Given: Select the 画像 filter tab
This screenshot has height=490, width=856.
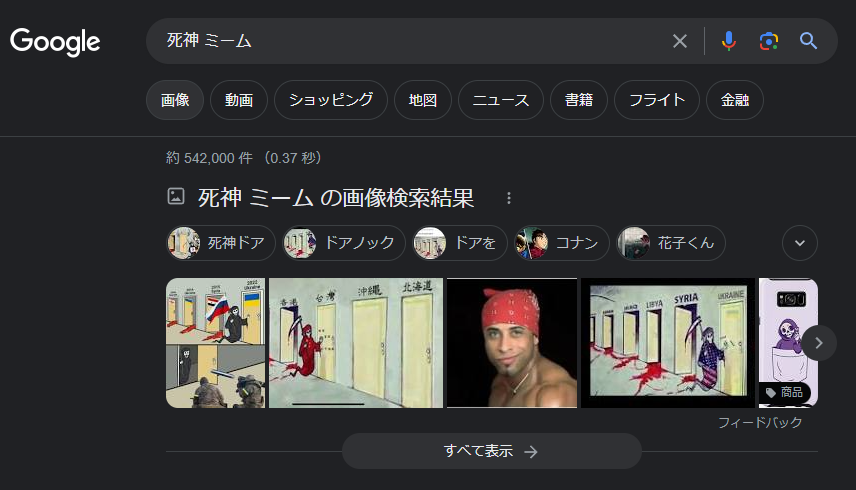Looking at the screenshot, I should (175, 100).
